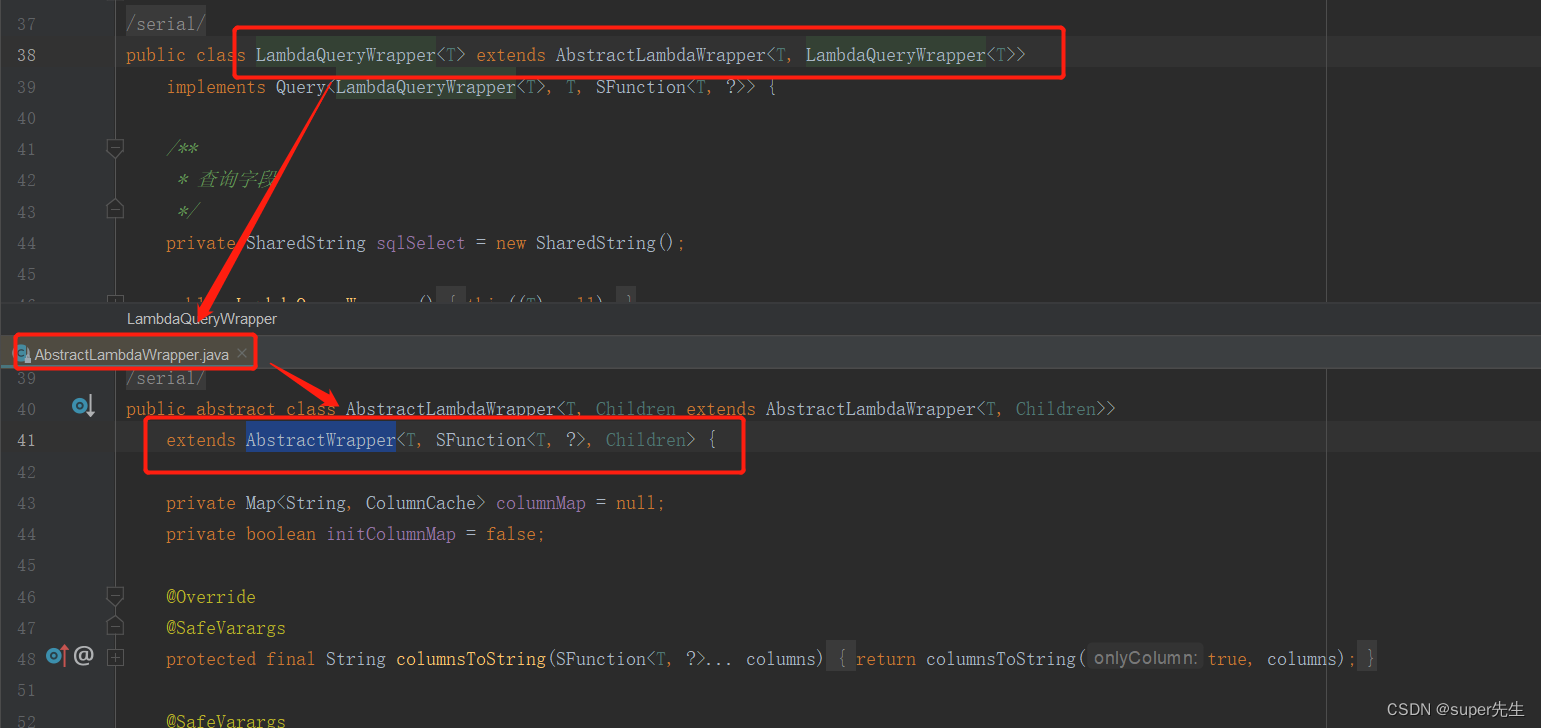Screen dimensions: 1541x728
Task: Click the 查询字段 comment text
Action: (x=238, y=180)
